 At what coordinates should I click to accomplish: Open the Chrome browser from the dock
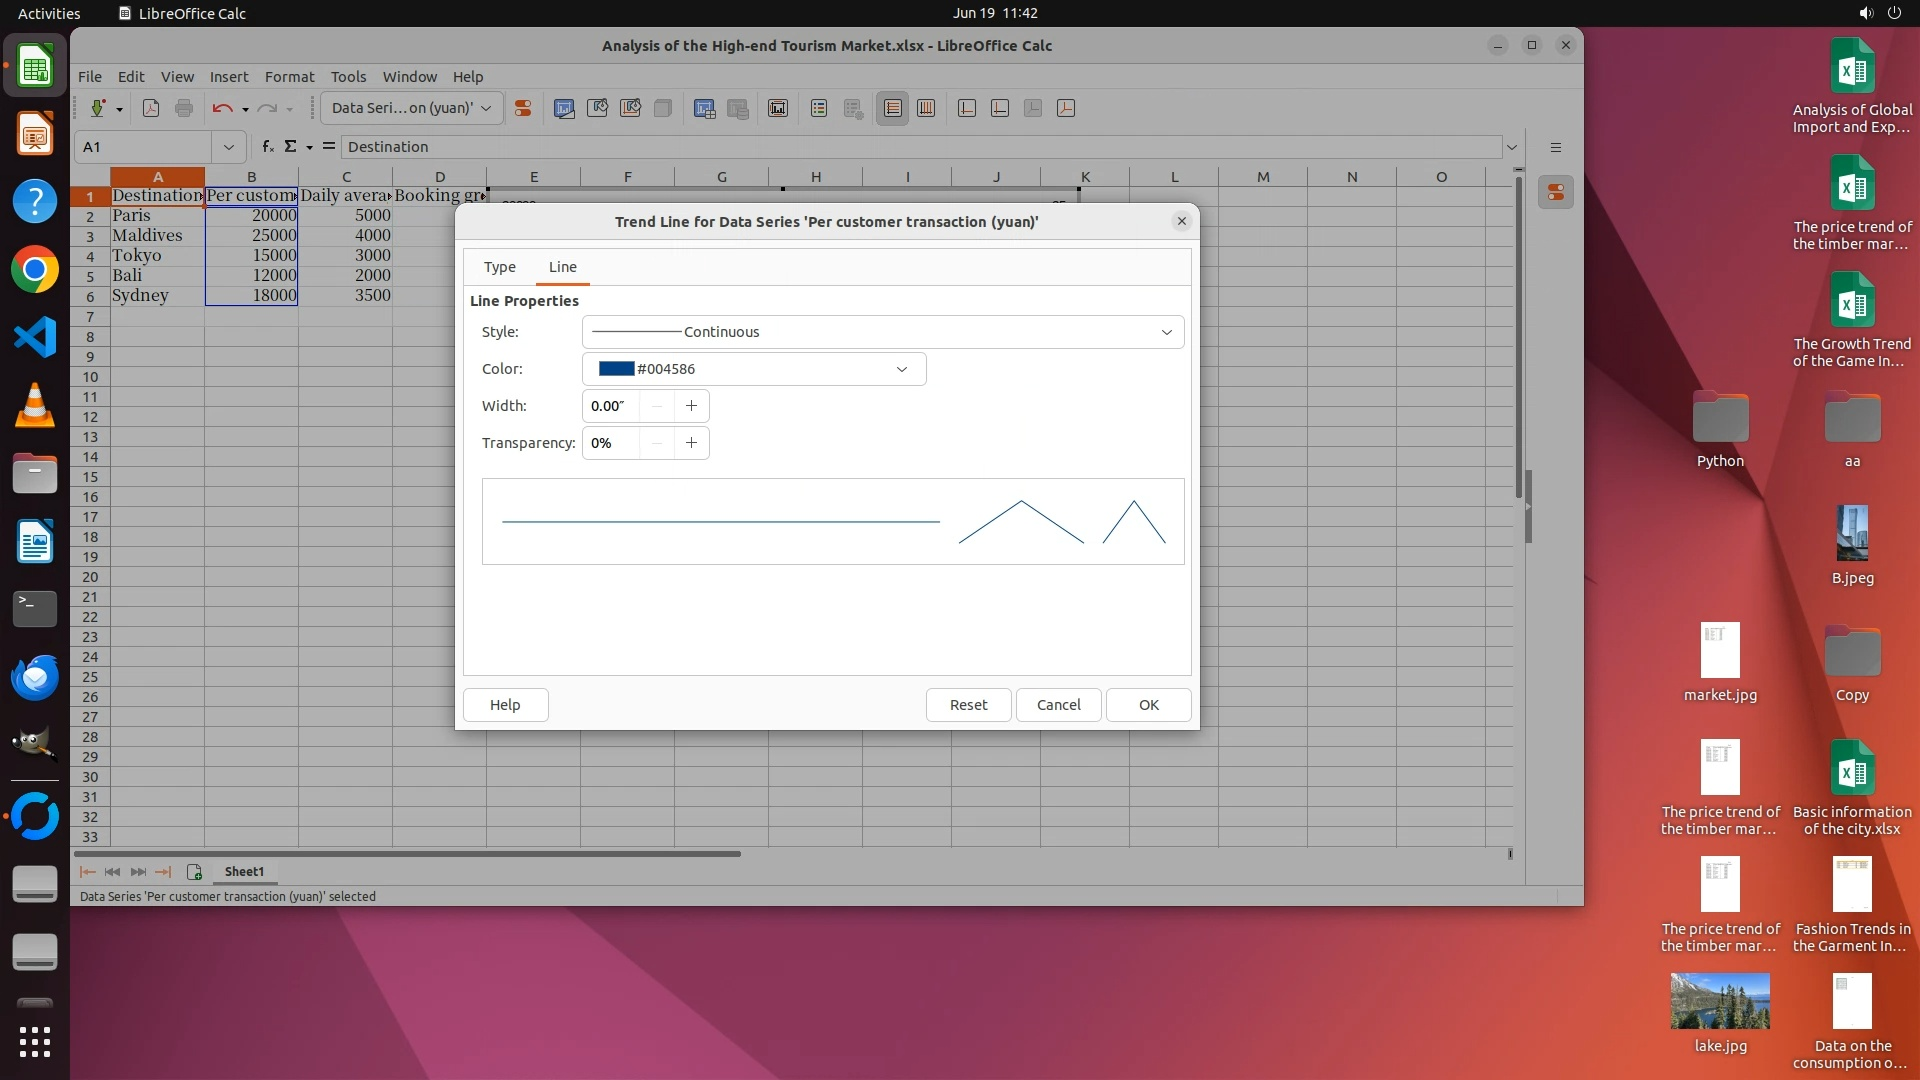click(x=35, y=270)
